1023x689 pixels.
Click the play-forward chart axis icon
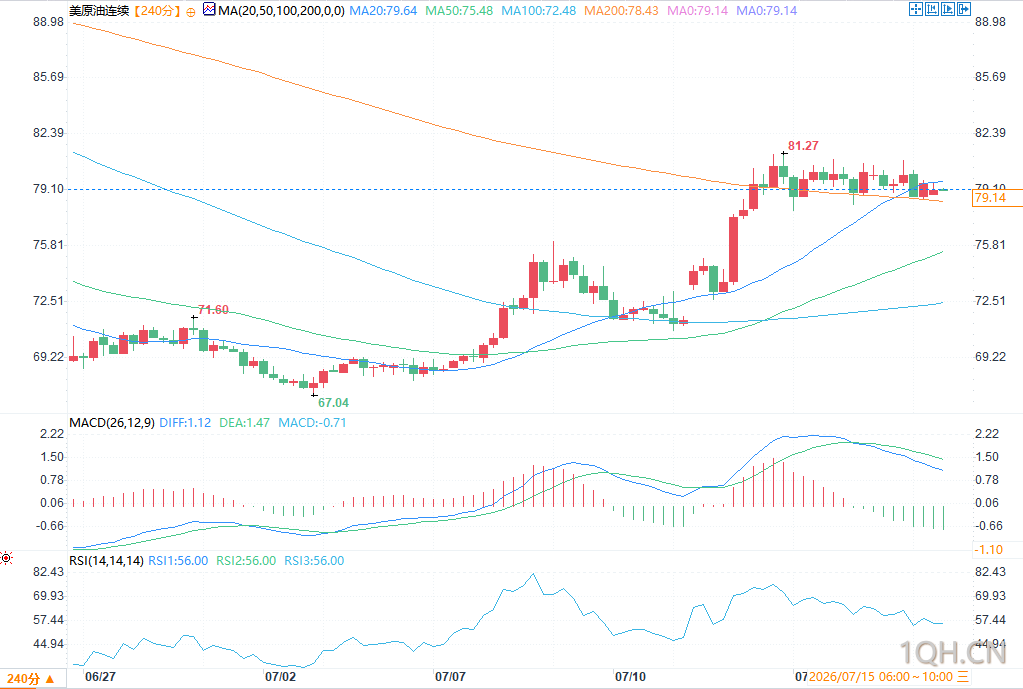click(948, 9)
